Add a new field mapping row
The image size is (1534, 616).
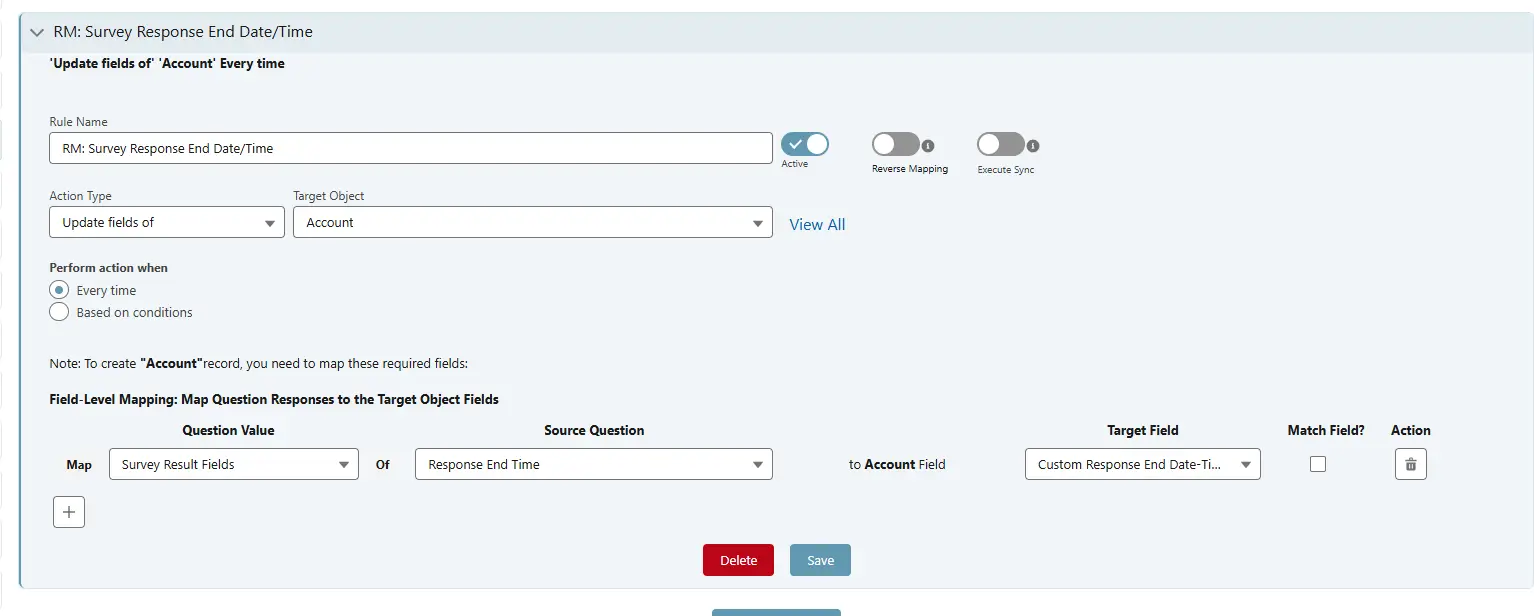(x=68, y=511)
